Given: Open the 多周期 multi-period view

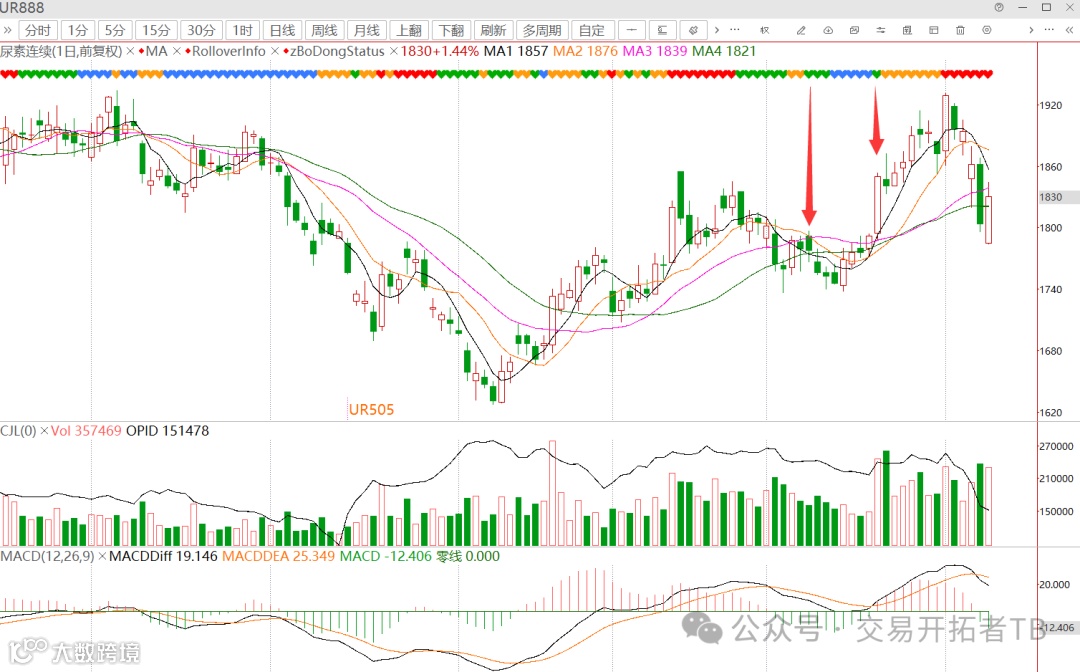Looking at the screenshot, I should (542, 30).
